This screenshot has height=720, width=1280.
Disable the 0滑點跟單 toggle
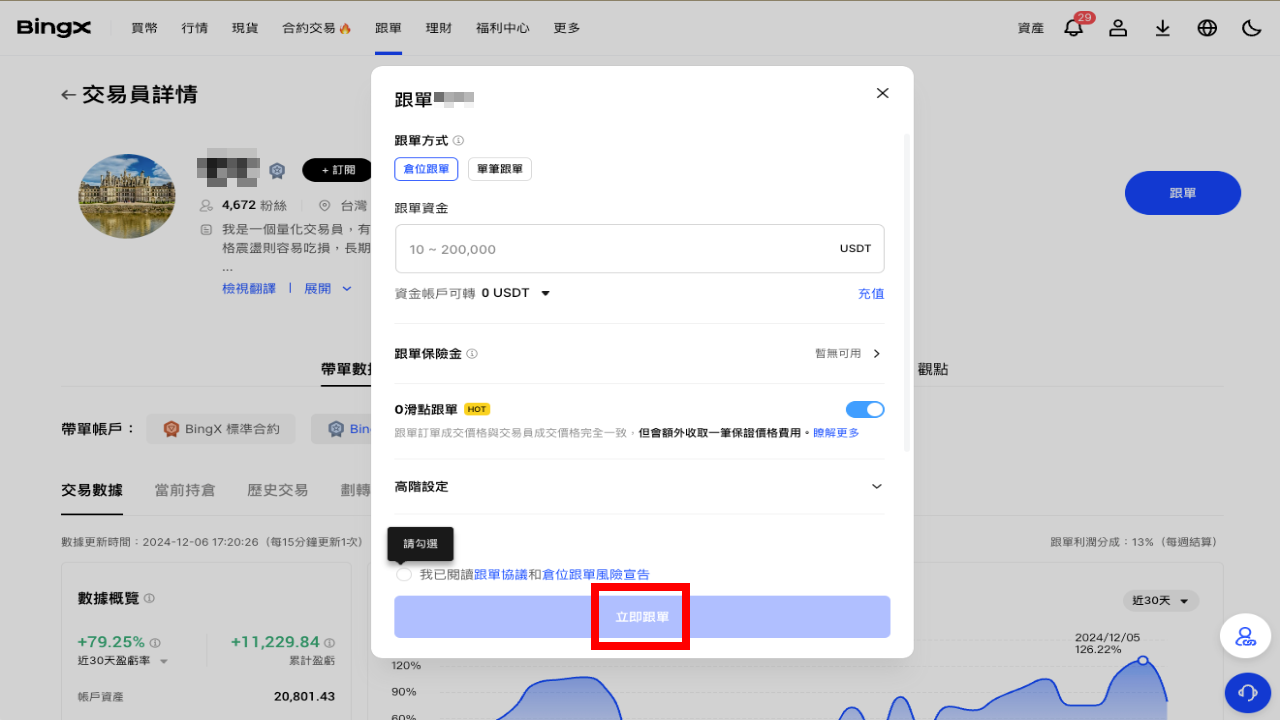tap(864, 409)
